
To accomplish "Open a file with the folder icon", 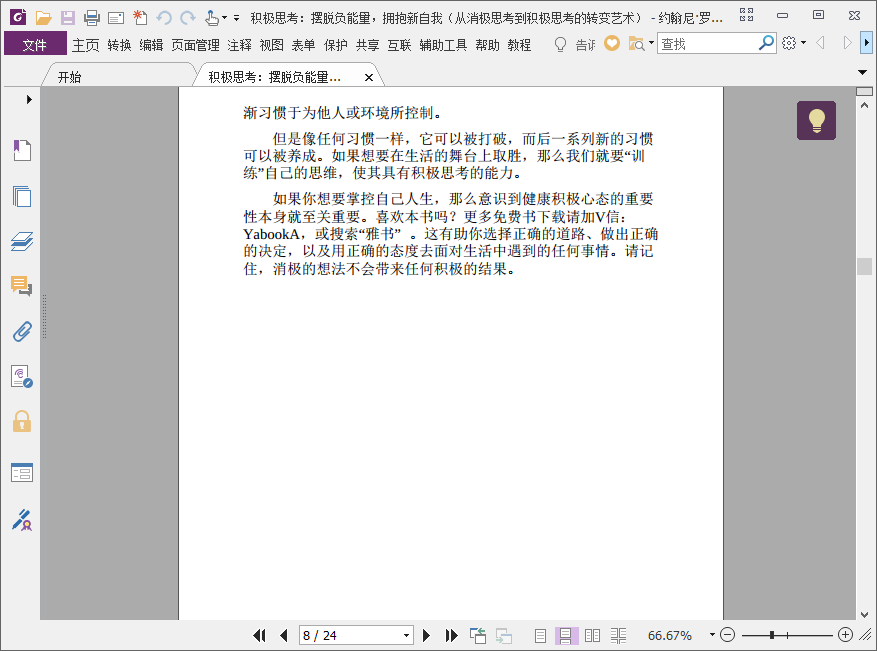I will 43,18.
